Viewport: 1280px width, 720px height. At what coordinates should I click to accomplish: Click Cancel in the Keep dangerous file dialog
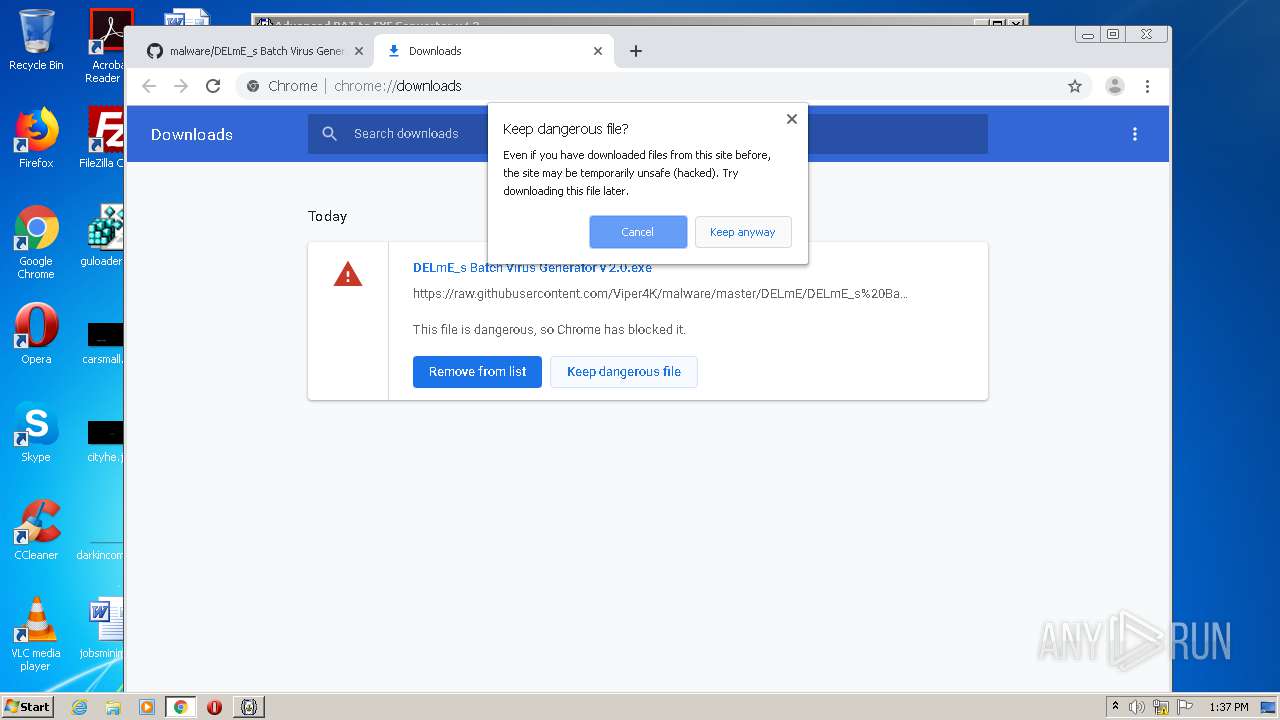pyautogui.click(x=638, y=232)
